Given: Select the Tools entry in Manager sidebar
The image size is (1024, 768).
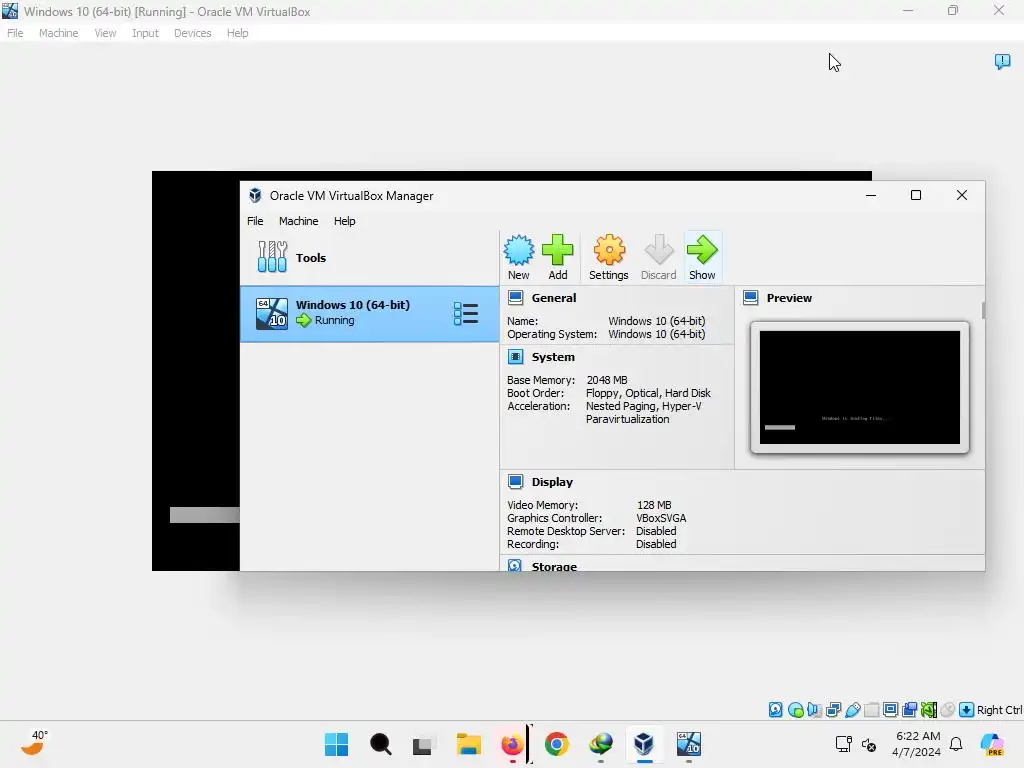Looking at the screenshot, I should tap(369, 257).
